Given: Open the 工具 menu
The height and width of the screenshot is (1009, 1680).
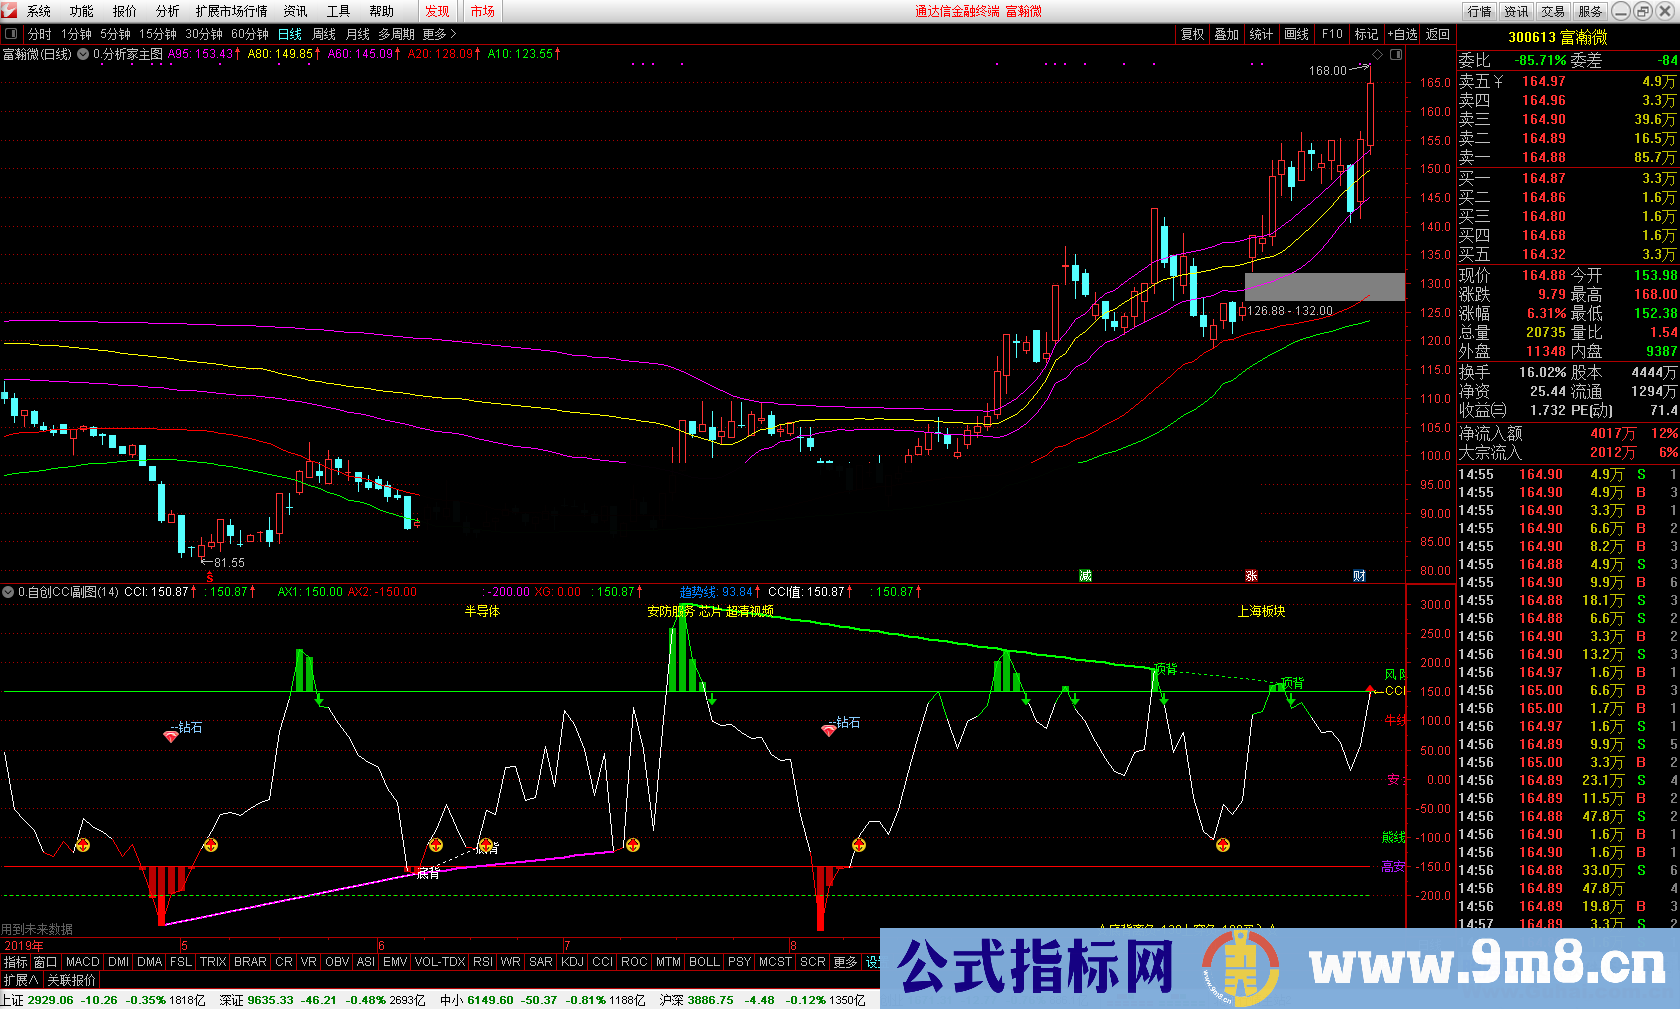Looking at the screenshot, I should (x=338, y=11).
